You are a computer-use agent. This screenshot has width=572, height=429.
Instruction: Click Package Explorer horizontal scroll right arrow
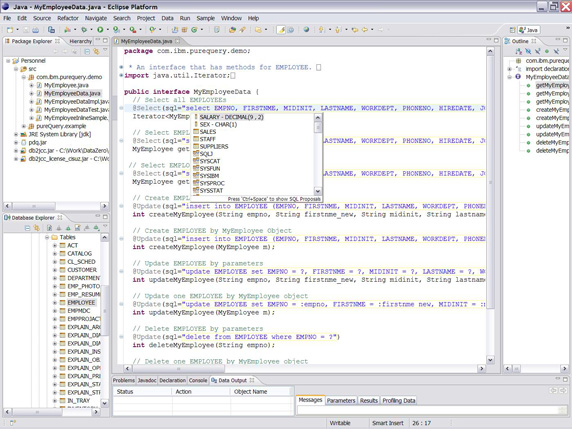[x=104, y=206]
